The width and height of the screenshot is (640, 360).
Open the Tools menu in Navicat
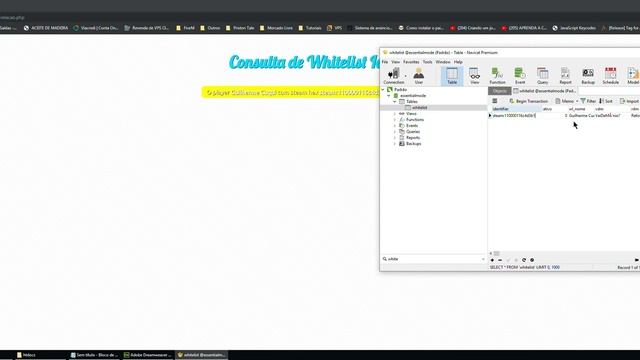click(x=427, y=62)
